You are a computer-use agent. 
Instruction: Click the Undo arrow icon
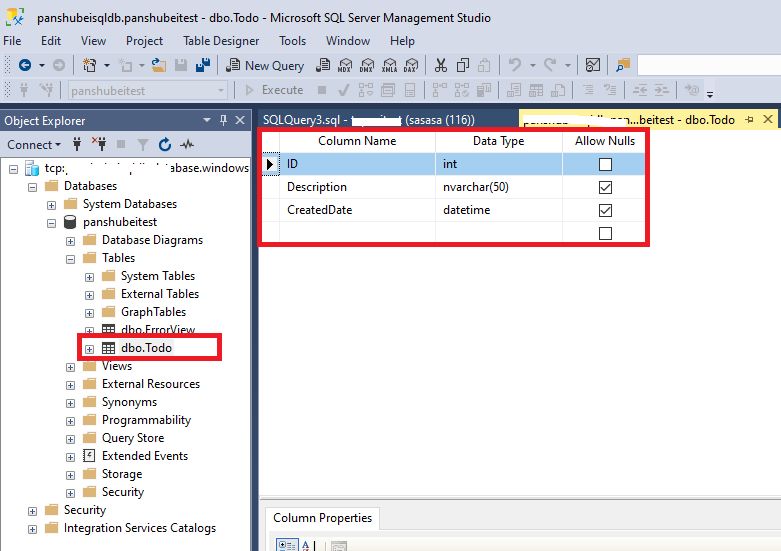(515, 65)
